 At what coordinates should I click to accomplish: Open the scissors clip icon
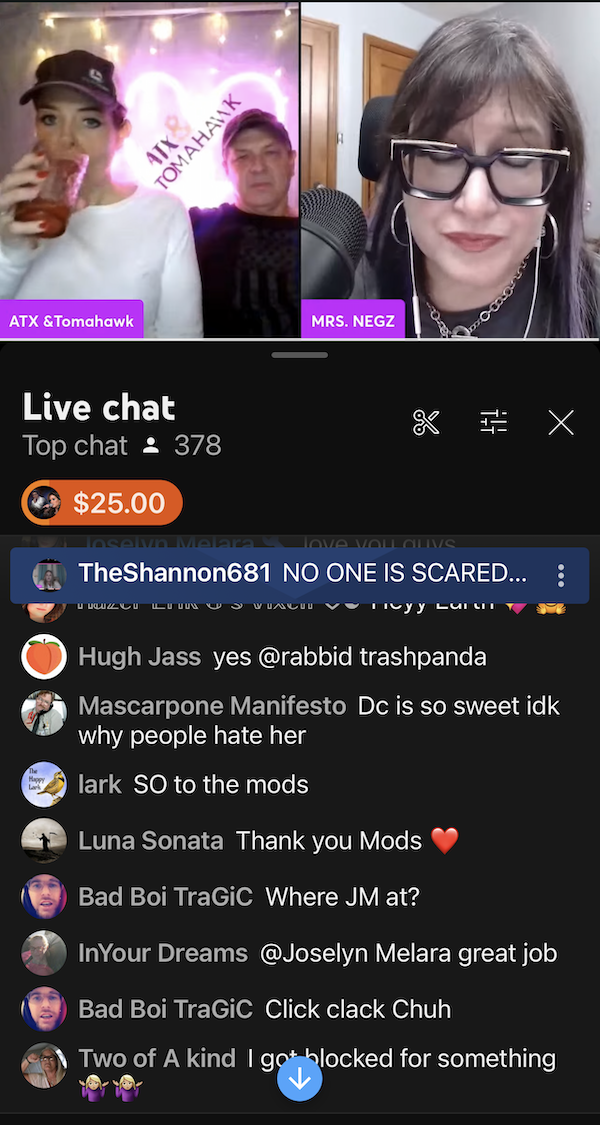tap(426, 423)
